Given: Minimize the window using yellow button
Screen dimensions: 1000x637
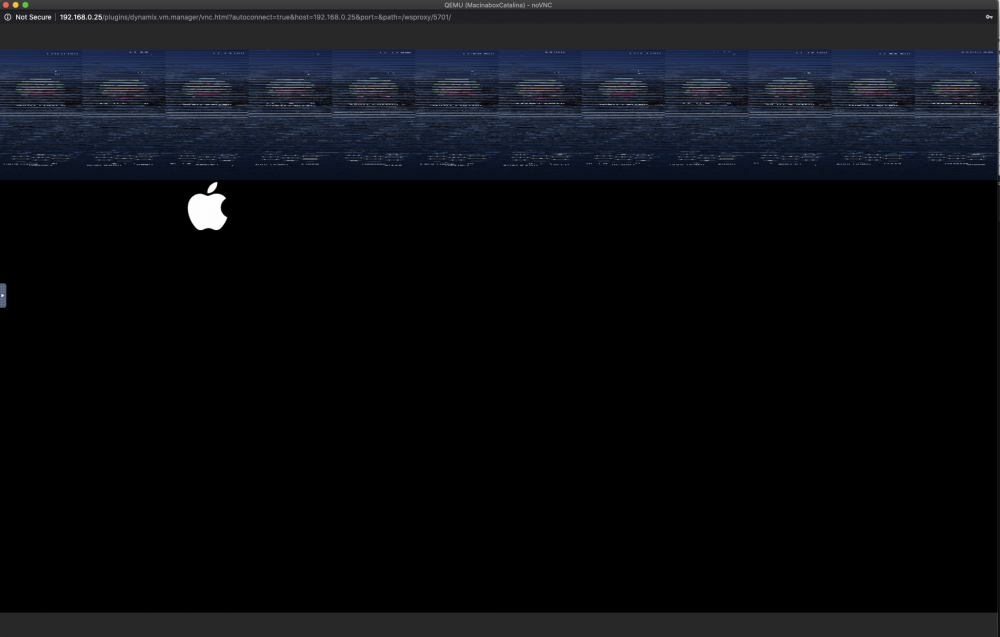Looking at the screenshot, I should (15, 5).
